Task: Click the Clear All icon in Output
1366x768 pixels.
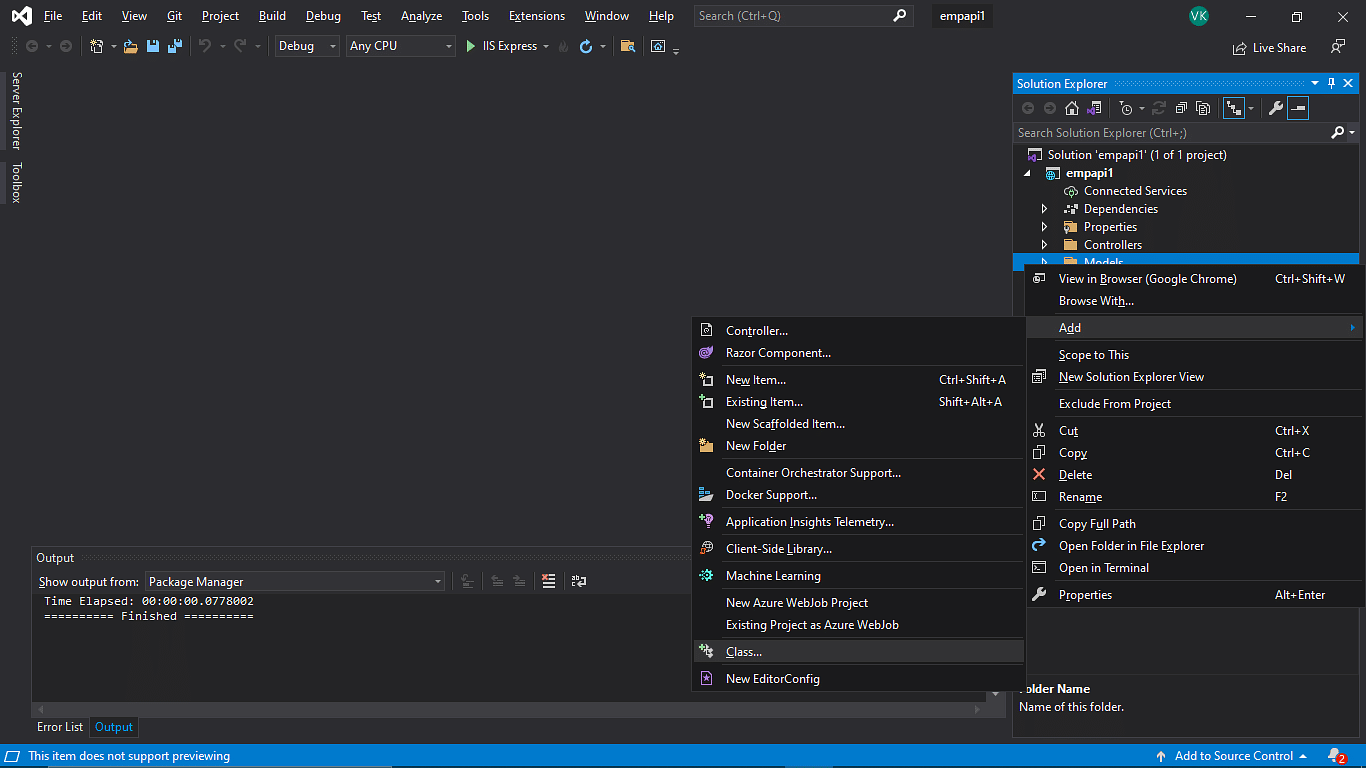Action: (x=548, y=581)
